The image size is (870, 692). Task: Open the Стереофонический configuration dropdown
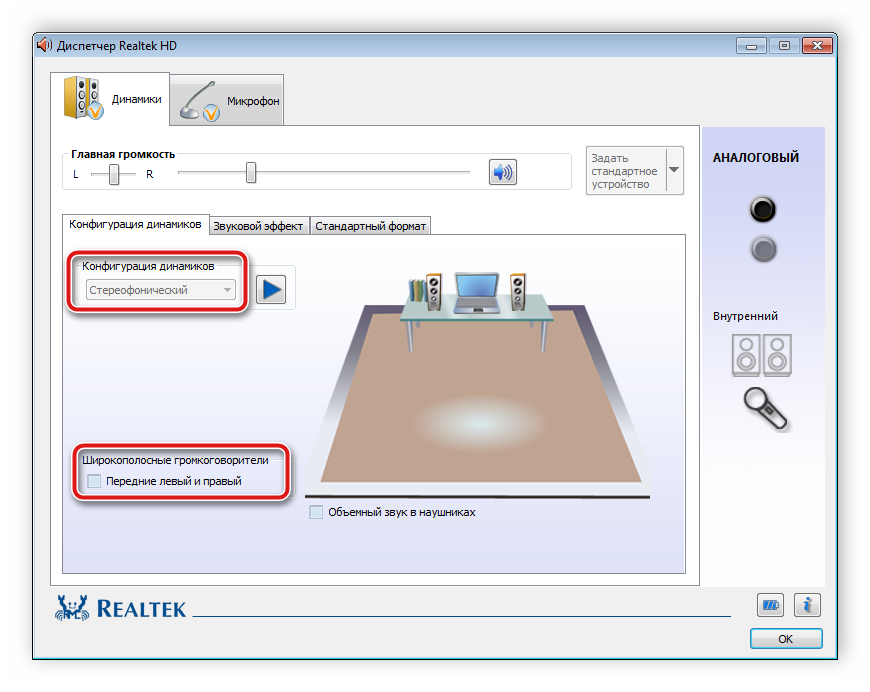pos(160,290)
